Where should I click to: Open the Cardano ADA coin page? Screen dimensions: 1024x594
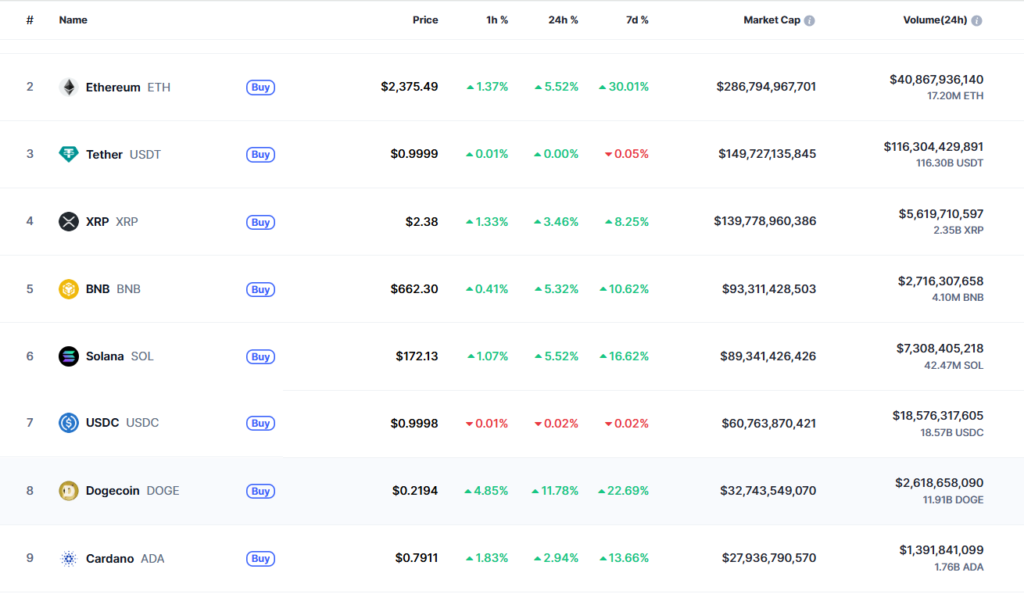click(125, 559)
